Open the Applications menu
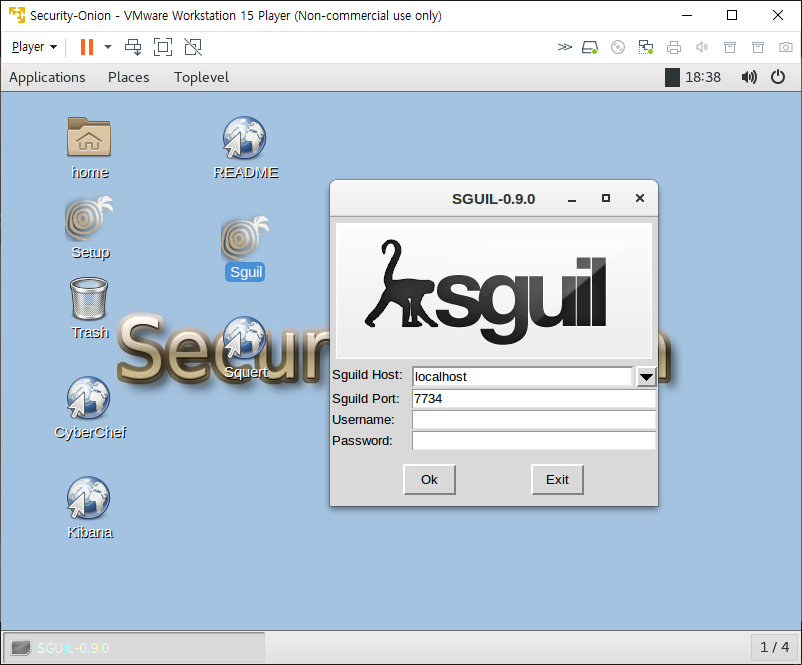Viewport: 802px width, 665px height. [x=47, y=77]
